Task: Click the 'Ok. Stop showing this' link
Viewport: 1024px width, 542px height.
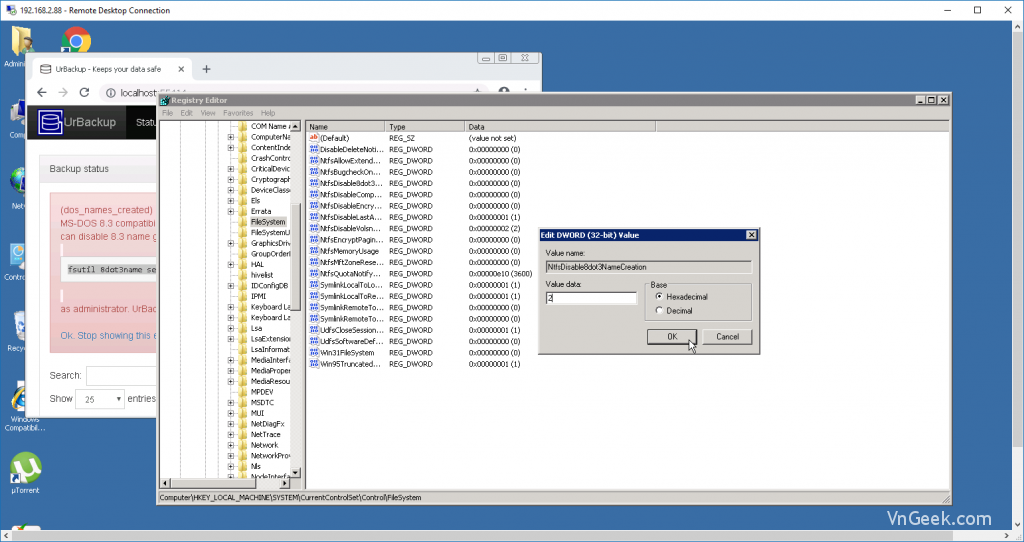Action: click(x=108, y=336)
